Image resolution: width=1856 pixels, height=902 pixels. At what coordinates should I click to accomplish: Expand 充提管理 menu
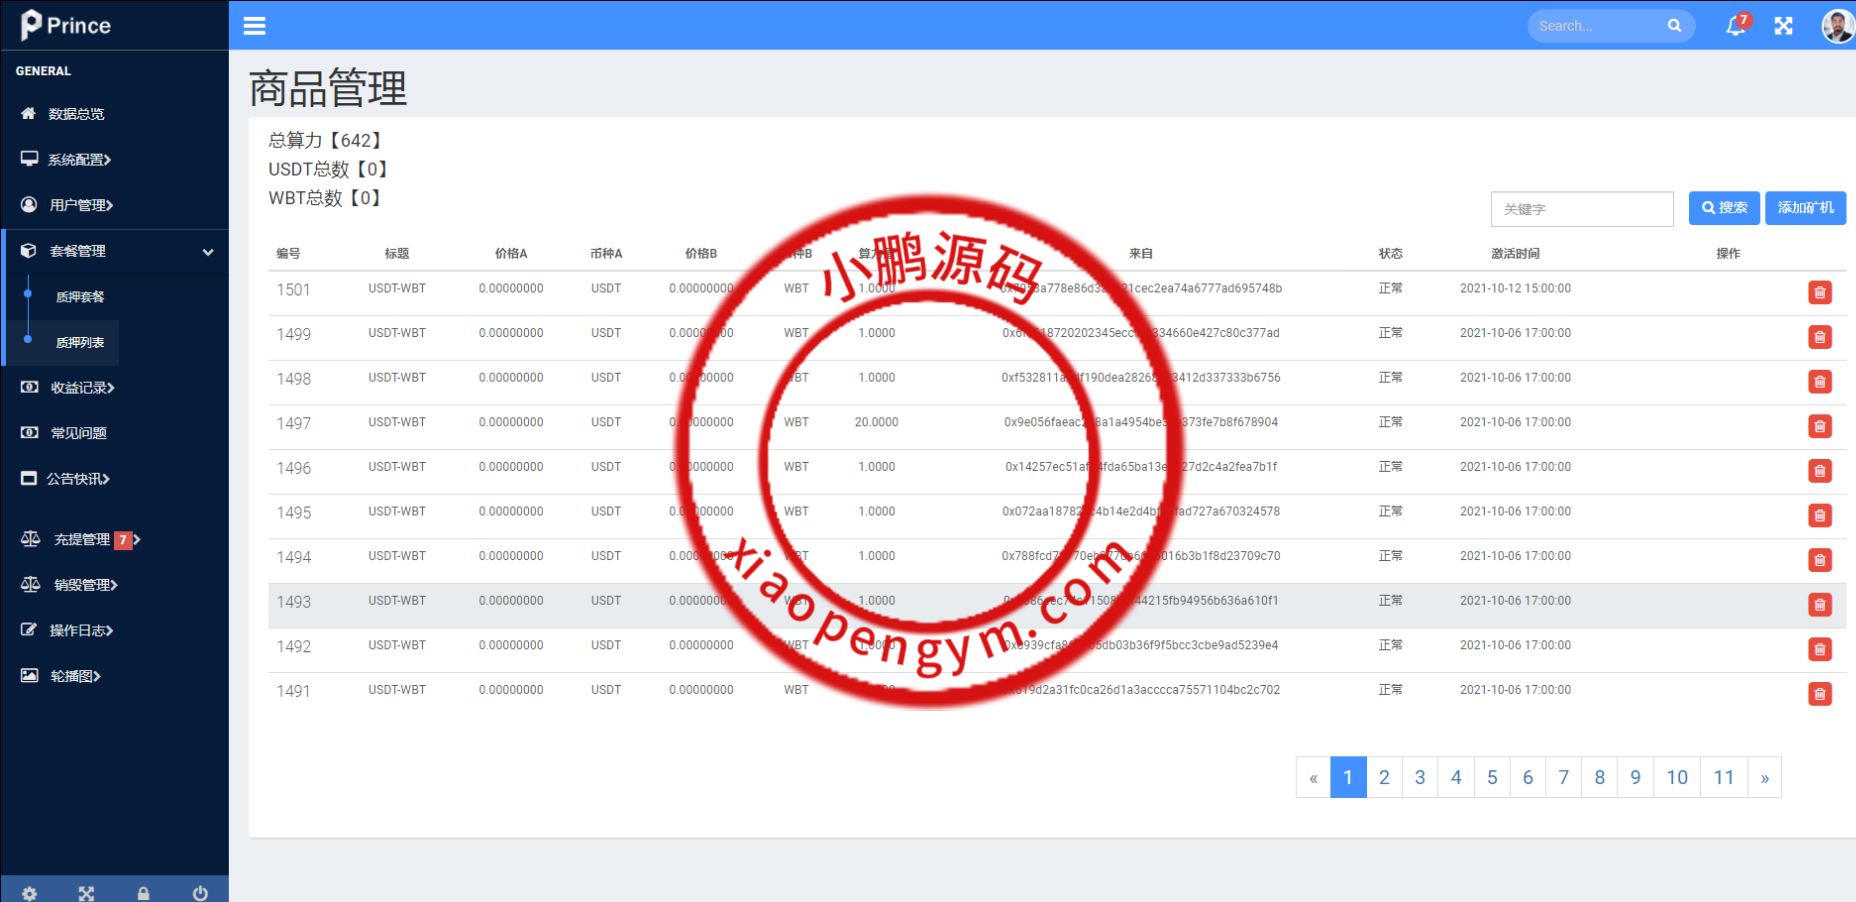(82, 540)
